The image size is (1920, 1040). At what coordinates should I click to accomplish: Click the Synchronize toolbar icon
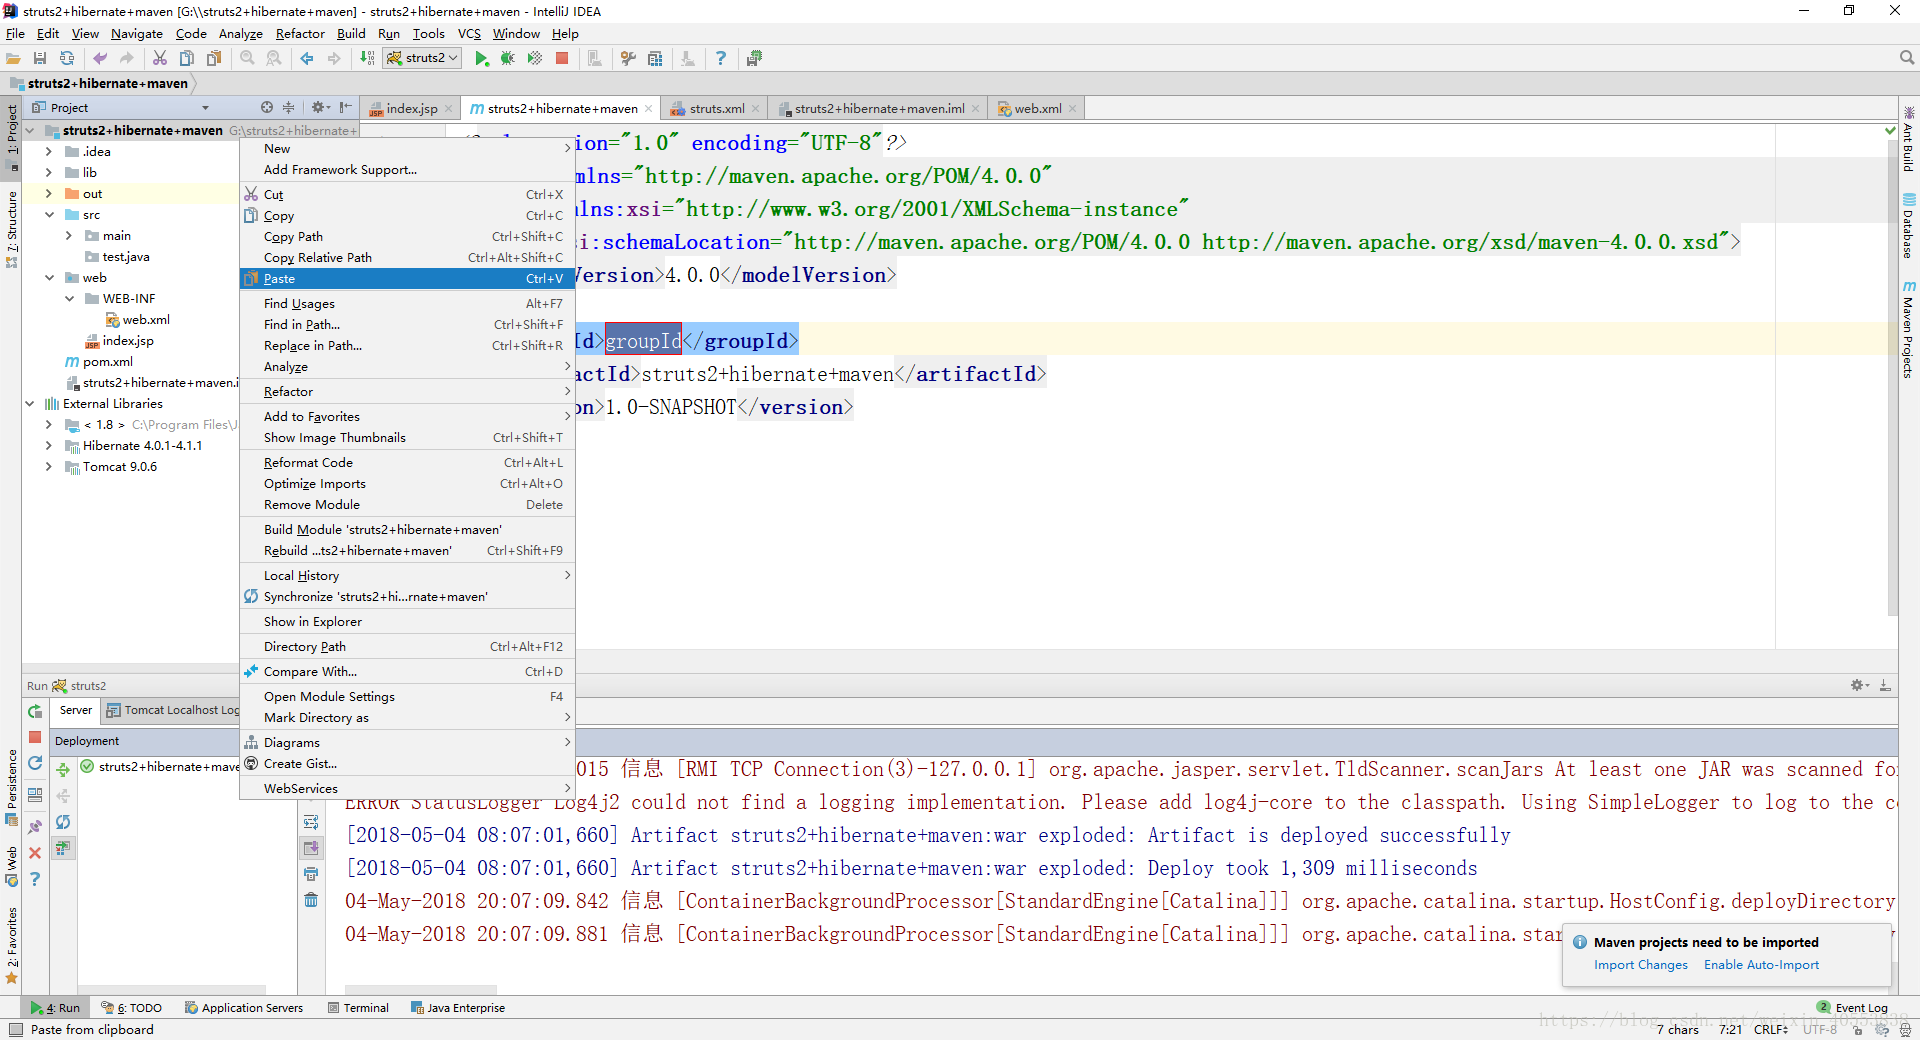pyautogui.click(x=67, y=58)
